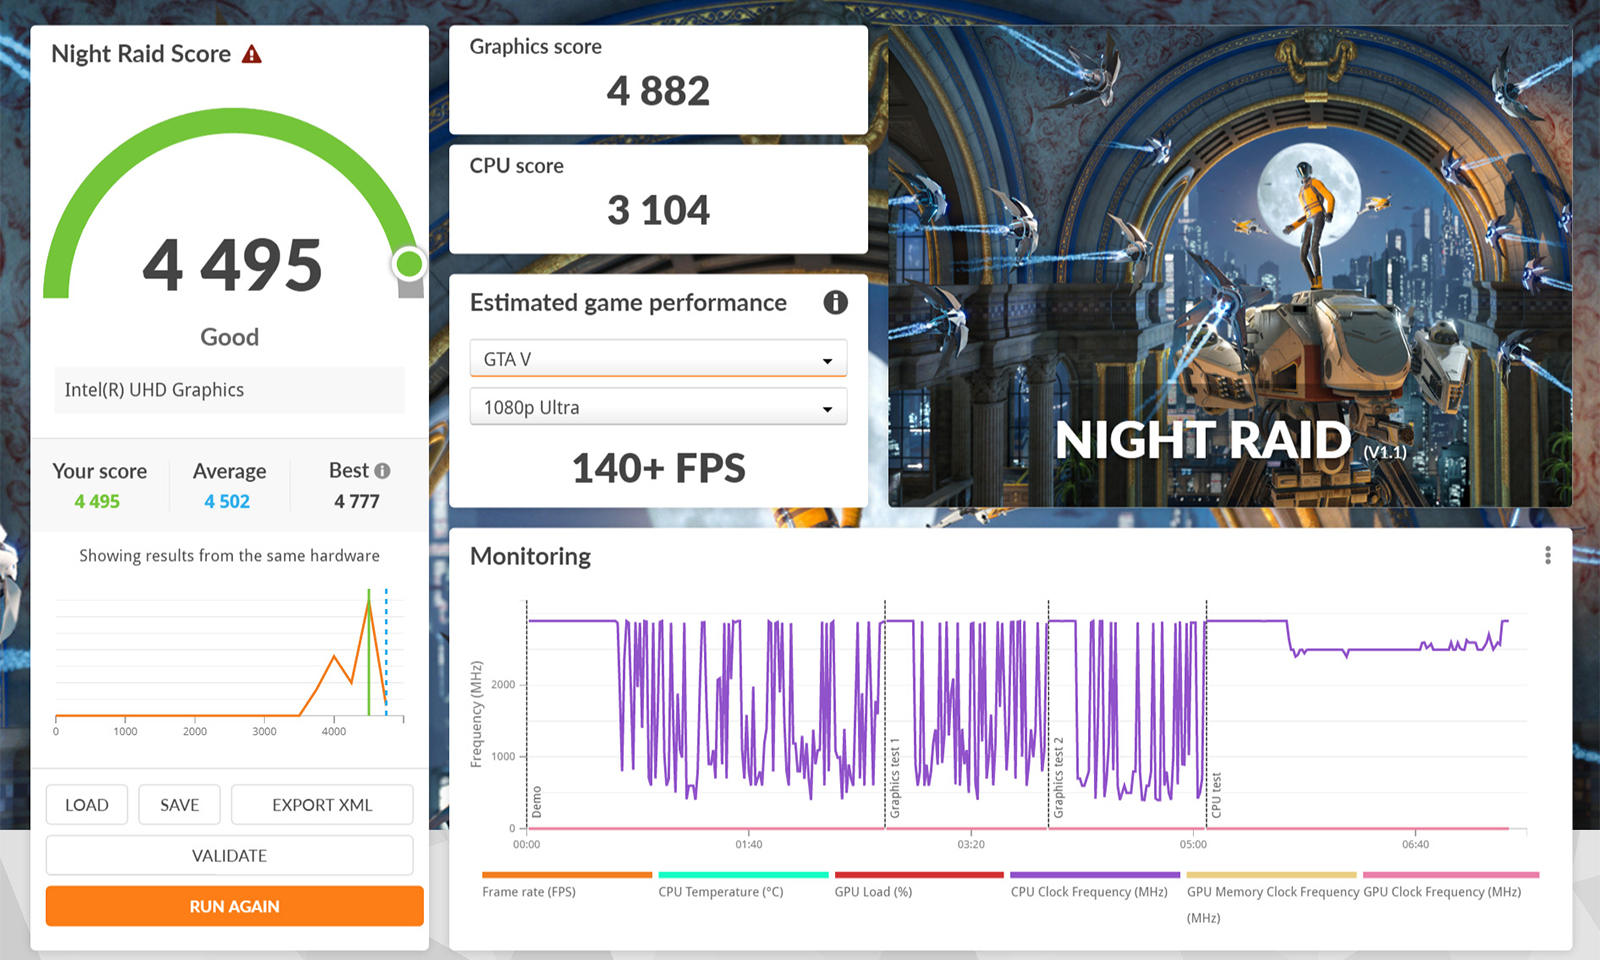1600x960 pixels.
Task: Click the info icon next to Estimated game performance
Action: pyautogui.click(x=835, y=302)
